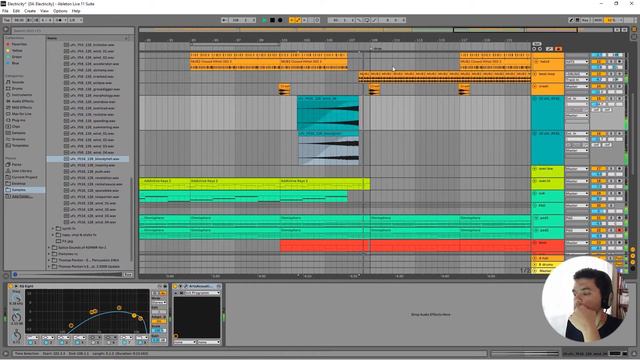Toggle Draw Mode pencil in control bar
The width and height of the screenshot is (640, 360).
tap(571, 20)
